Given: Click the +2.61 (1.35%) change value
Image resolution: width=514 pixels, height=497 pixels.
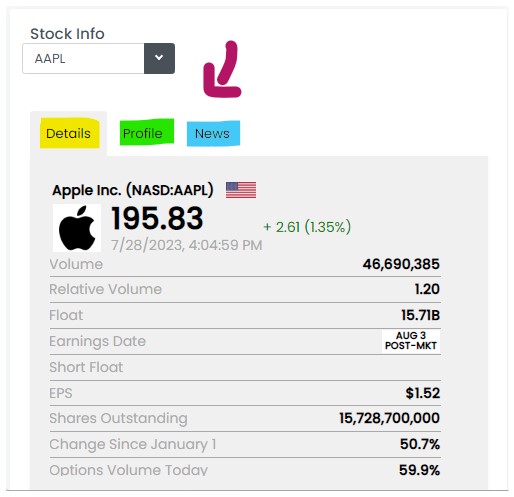Looking at the screenshot, I should [307, 227].
